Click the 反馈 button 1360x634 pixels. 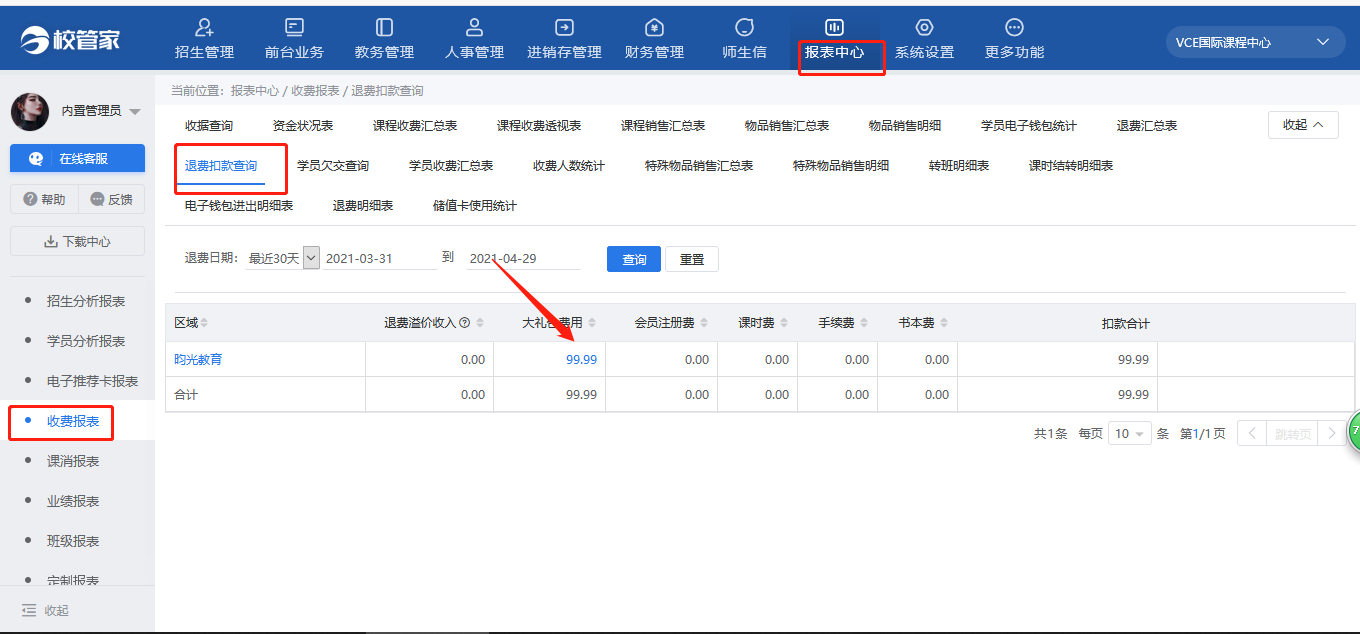111,199
